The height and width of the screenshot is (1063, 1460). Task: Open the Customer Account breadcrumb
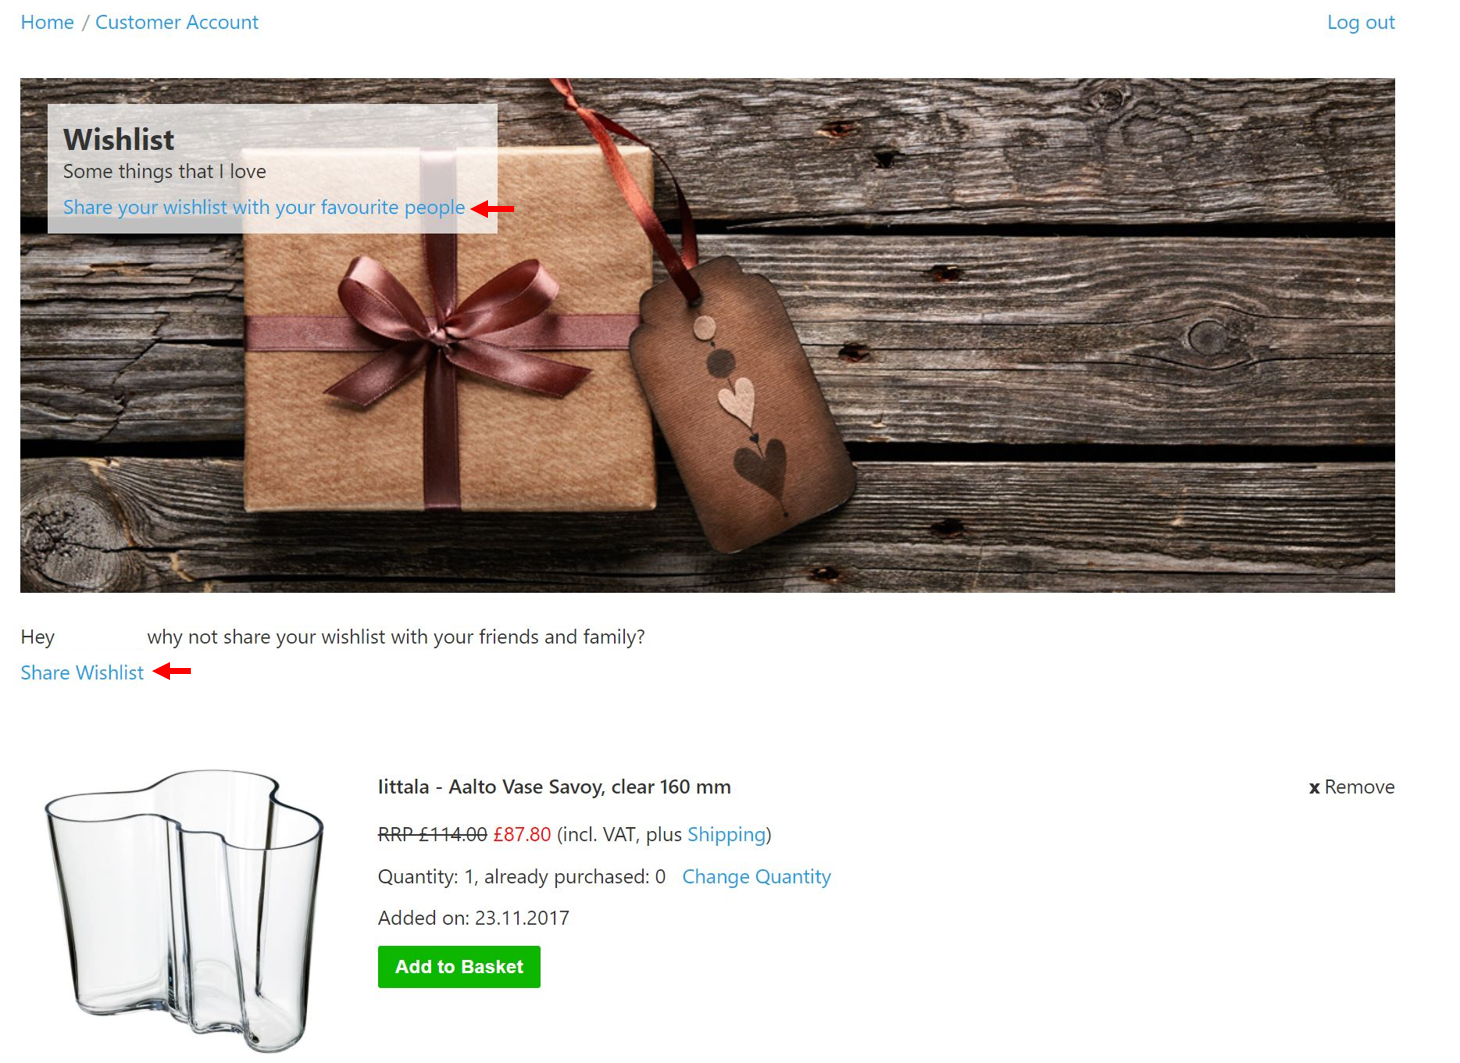click(x=176, y=22)
